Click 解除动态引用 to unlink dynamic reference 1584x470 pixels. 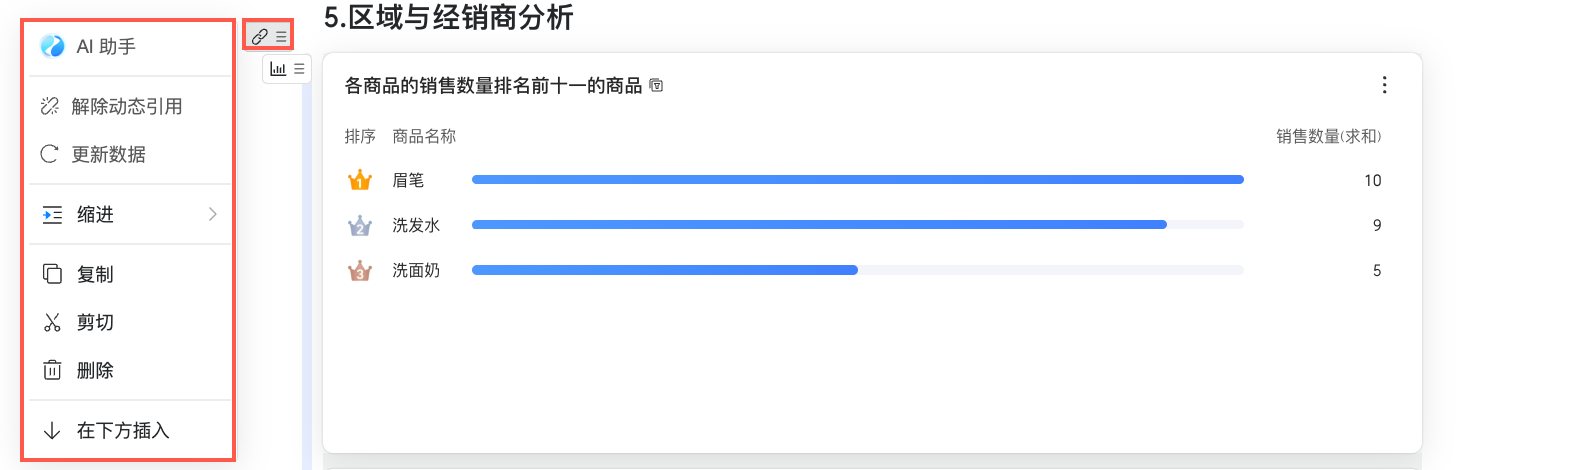126,106
